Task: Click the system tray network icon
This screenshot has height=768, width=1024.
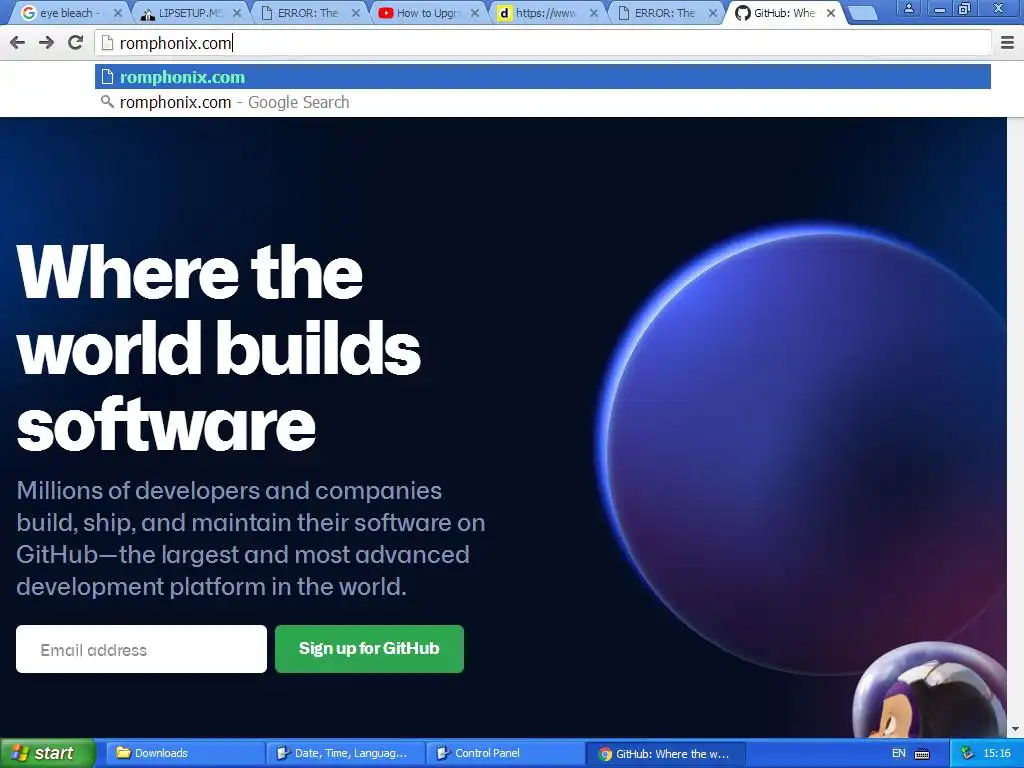Action: 967,754
